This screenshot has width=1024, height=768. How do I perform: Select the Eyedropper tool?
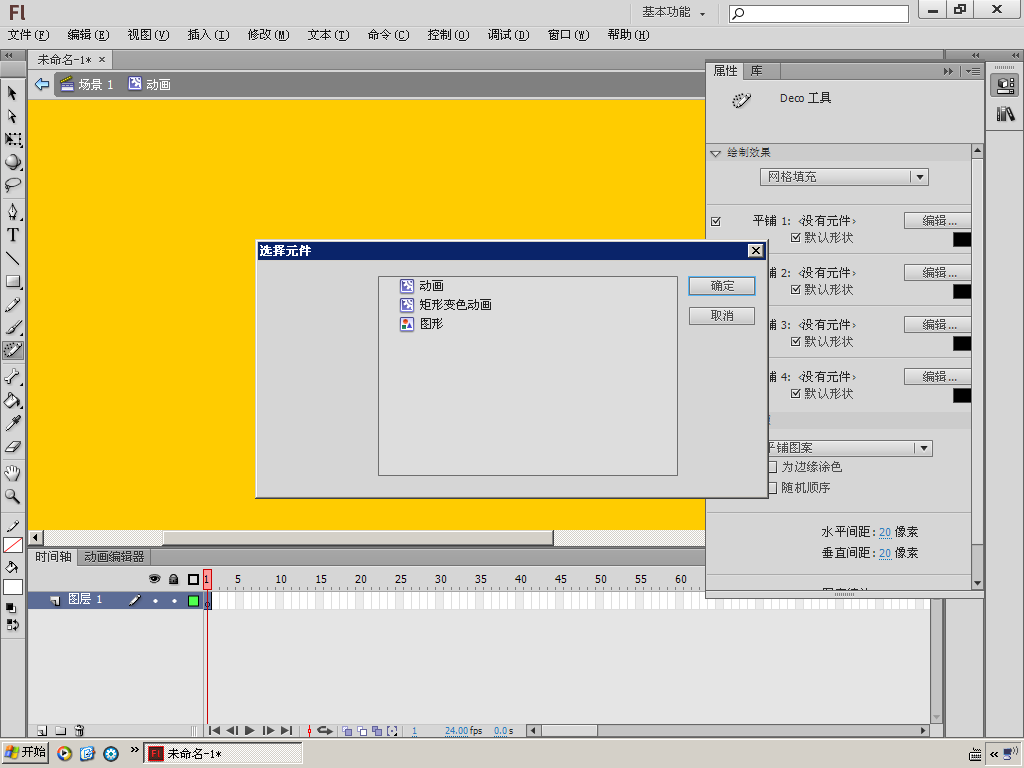(12, 423)
